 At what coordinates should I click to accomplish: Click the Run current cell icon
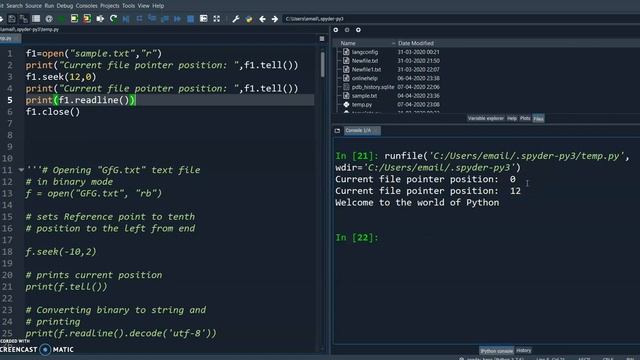coord(74,19)
